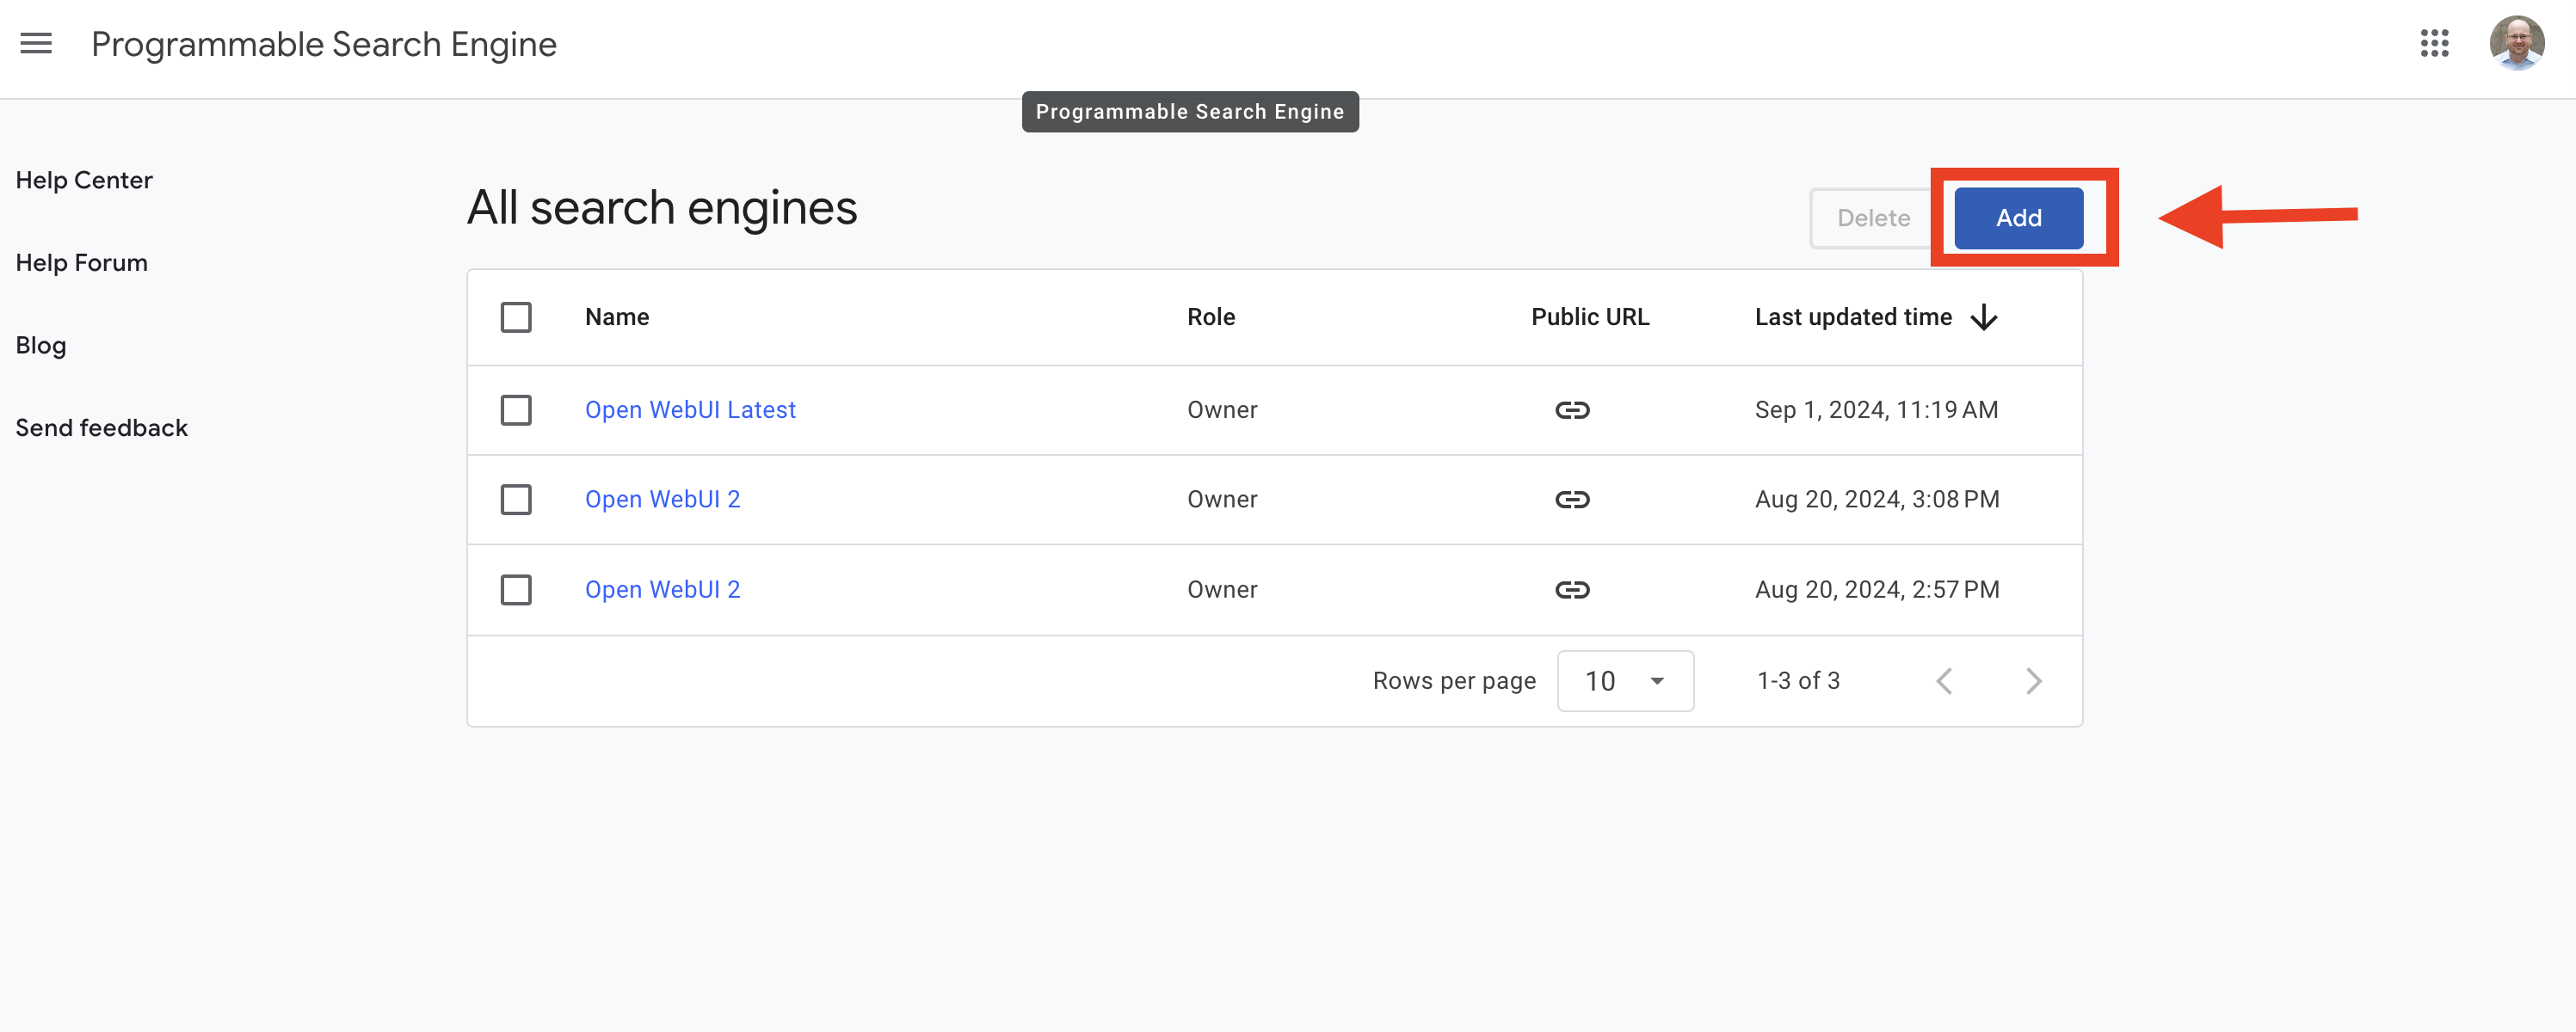The height and width of the screenshot is (1032, 2576).
Task: Open the hamburger main menu
Action: (x=36, y=44)
